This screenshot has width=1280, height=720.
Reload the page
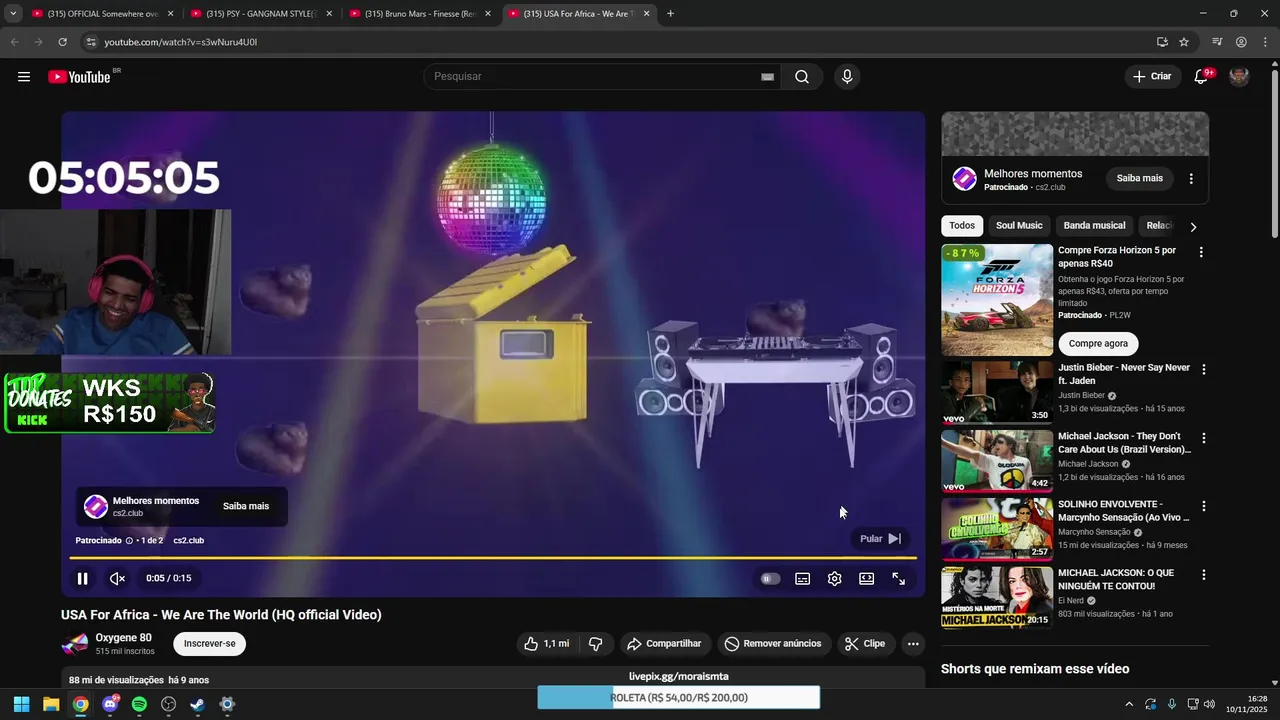coord(62,42)
